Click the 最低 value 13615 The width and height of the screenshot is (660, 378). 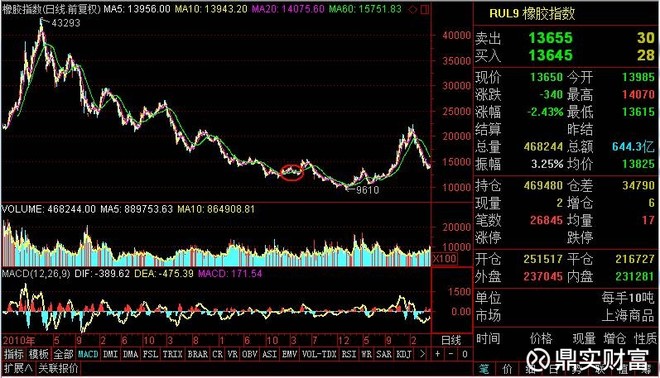tap(638, 112)
